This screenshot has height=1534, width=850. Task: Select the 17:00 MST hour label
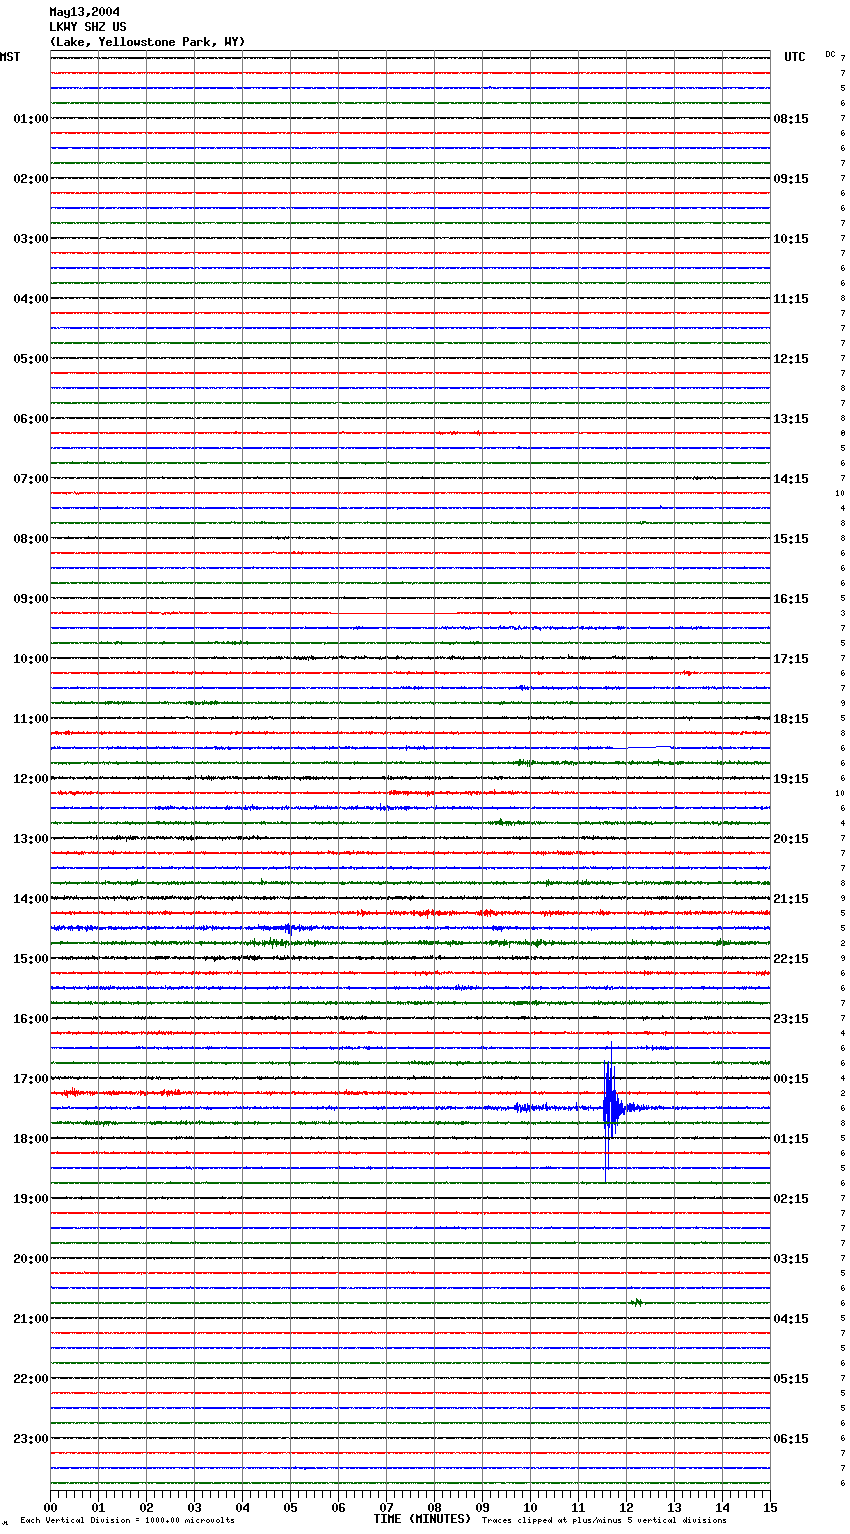[x=31, y=1079]
